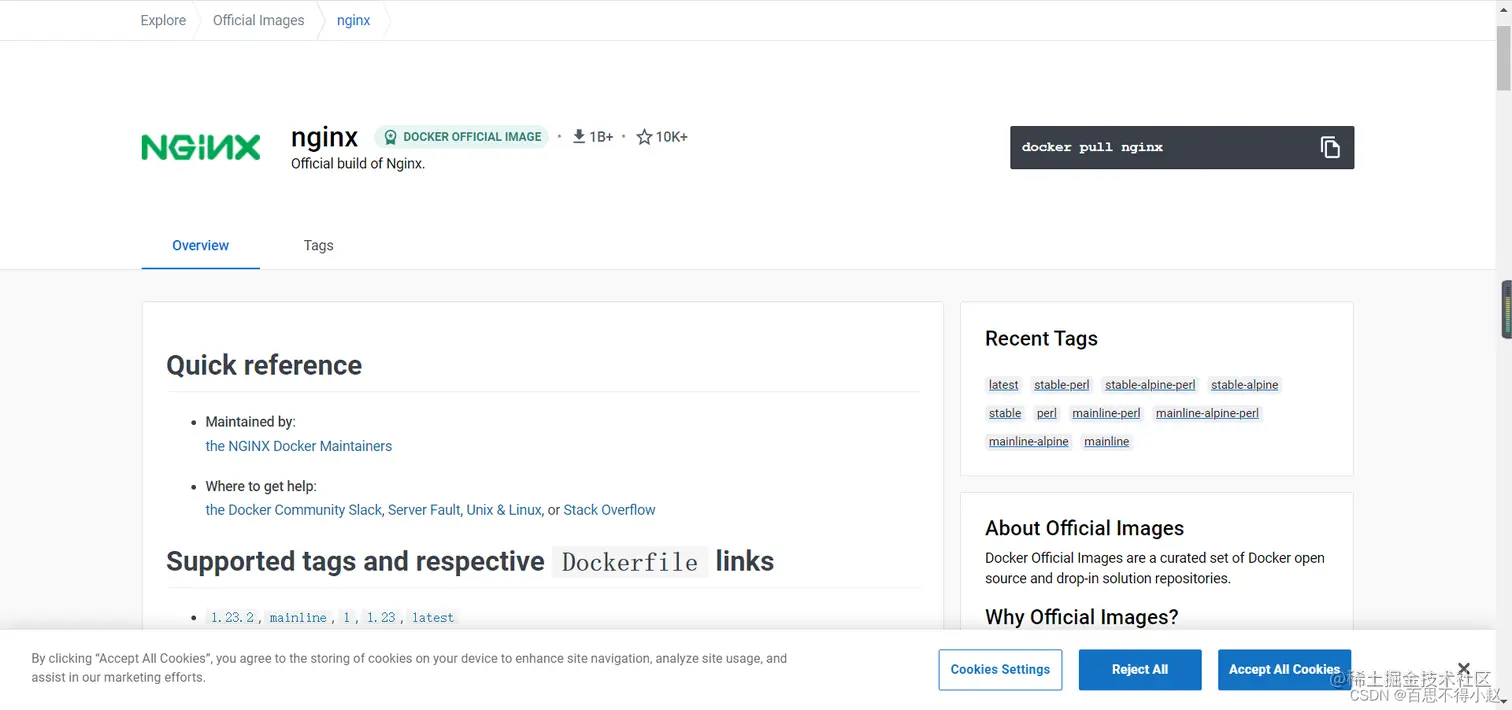Click the 1.23 tag in Dockerfile links

(381, 618)
